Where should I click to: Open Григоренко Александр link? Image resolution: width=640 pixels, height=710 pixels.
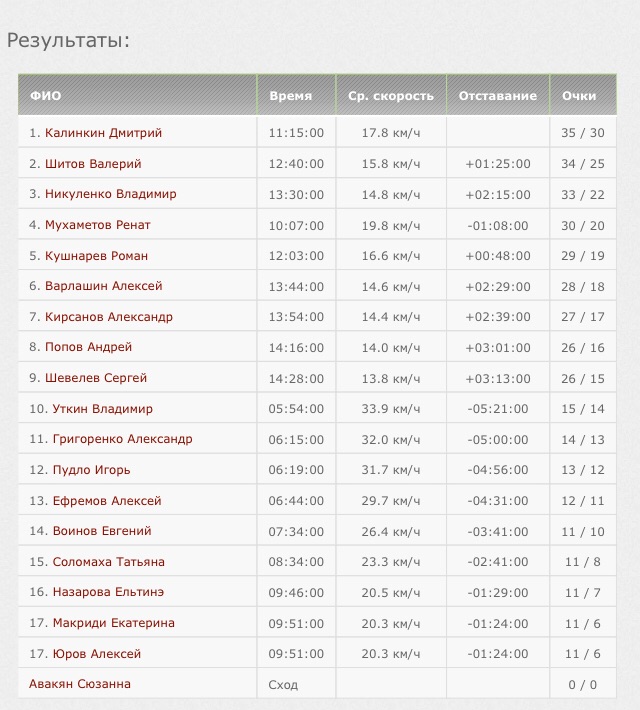pos(122,439)
